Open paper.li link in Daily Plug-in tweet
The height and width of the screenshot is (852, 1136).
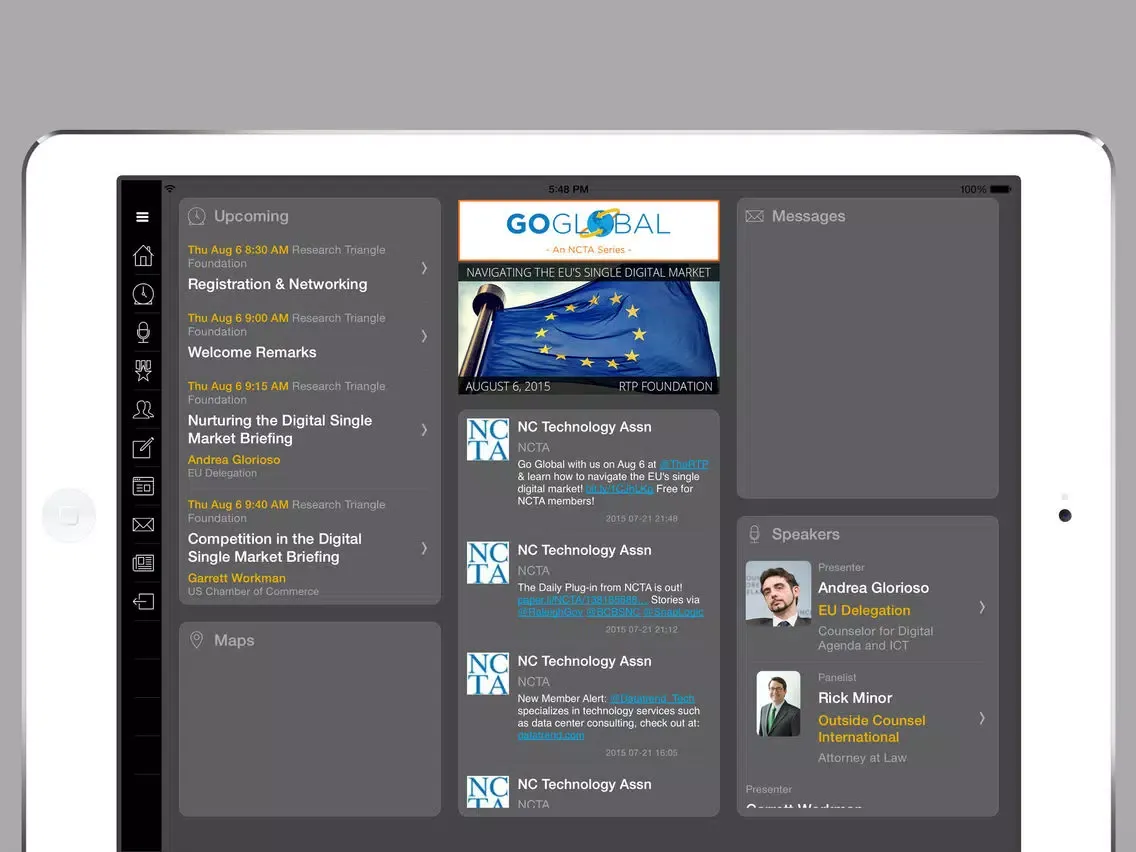582,600
